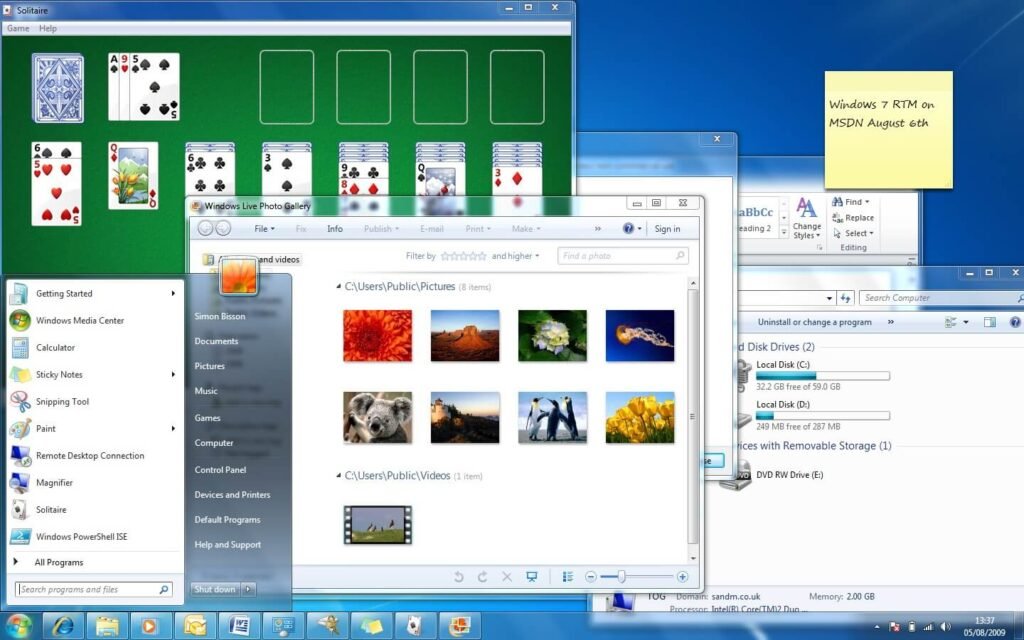Click Uninstall or change a program
This screenshot has height=640, width=1024.
(814, 322)
